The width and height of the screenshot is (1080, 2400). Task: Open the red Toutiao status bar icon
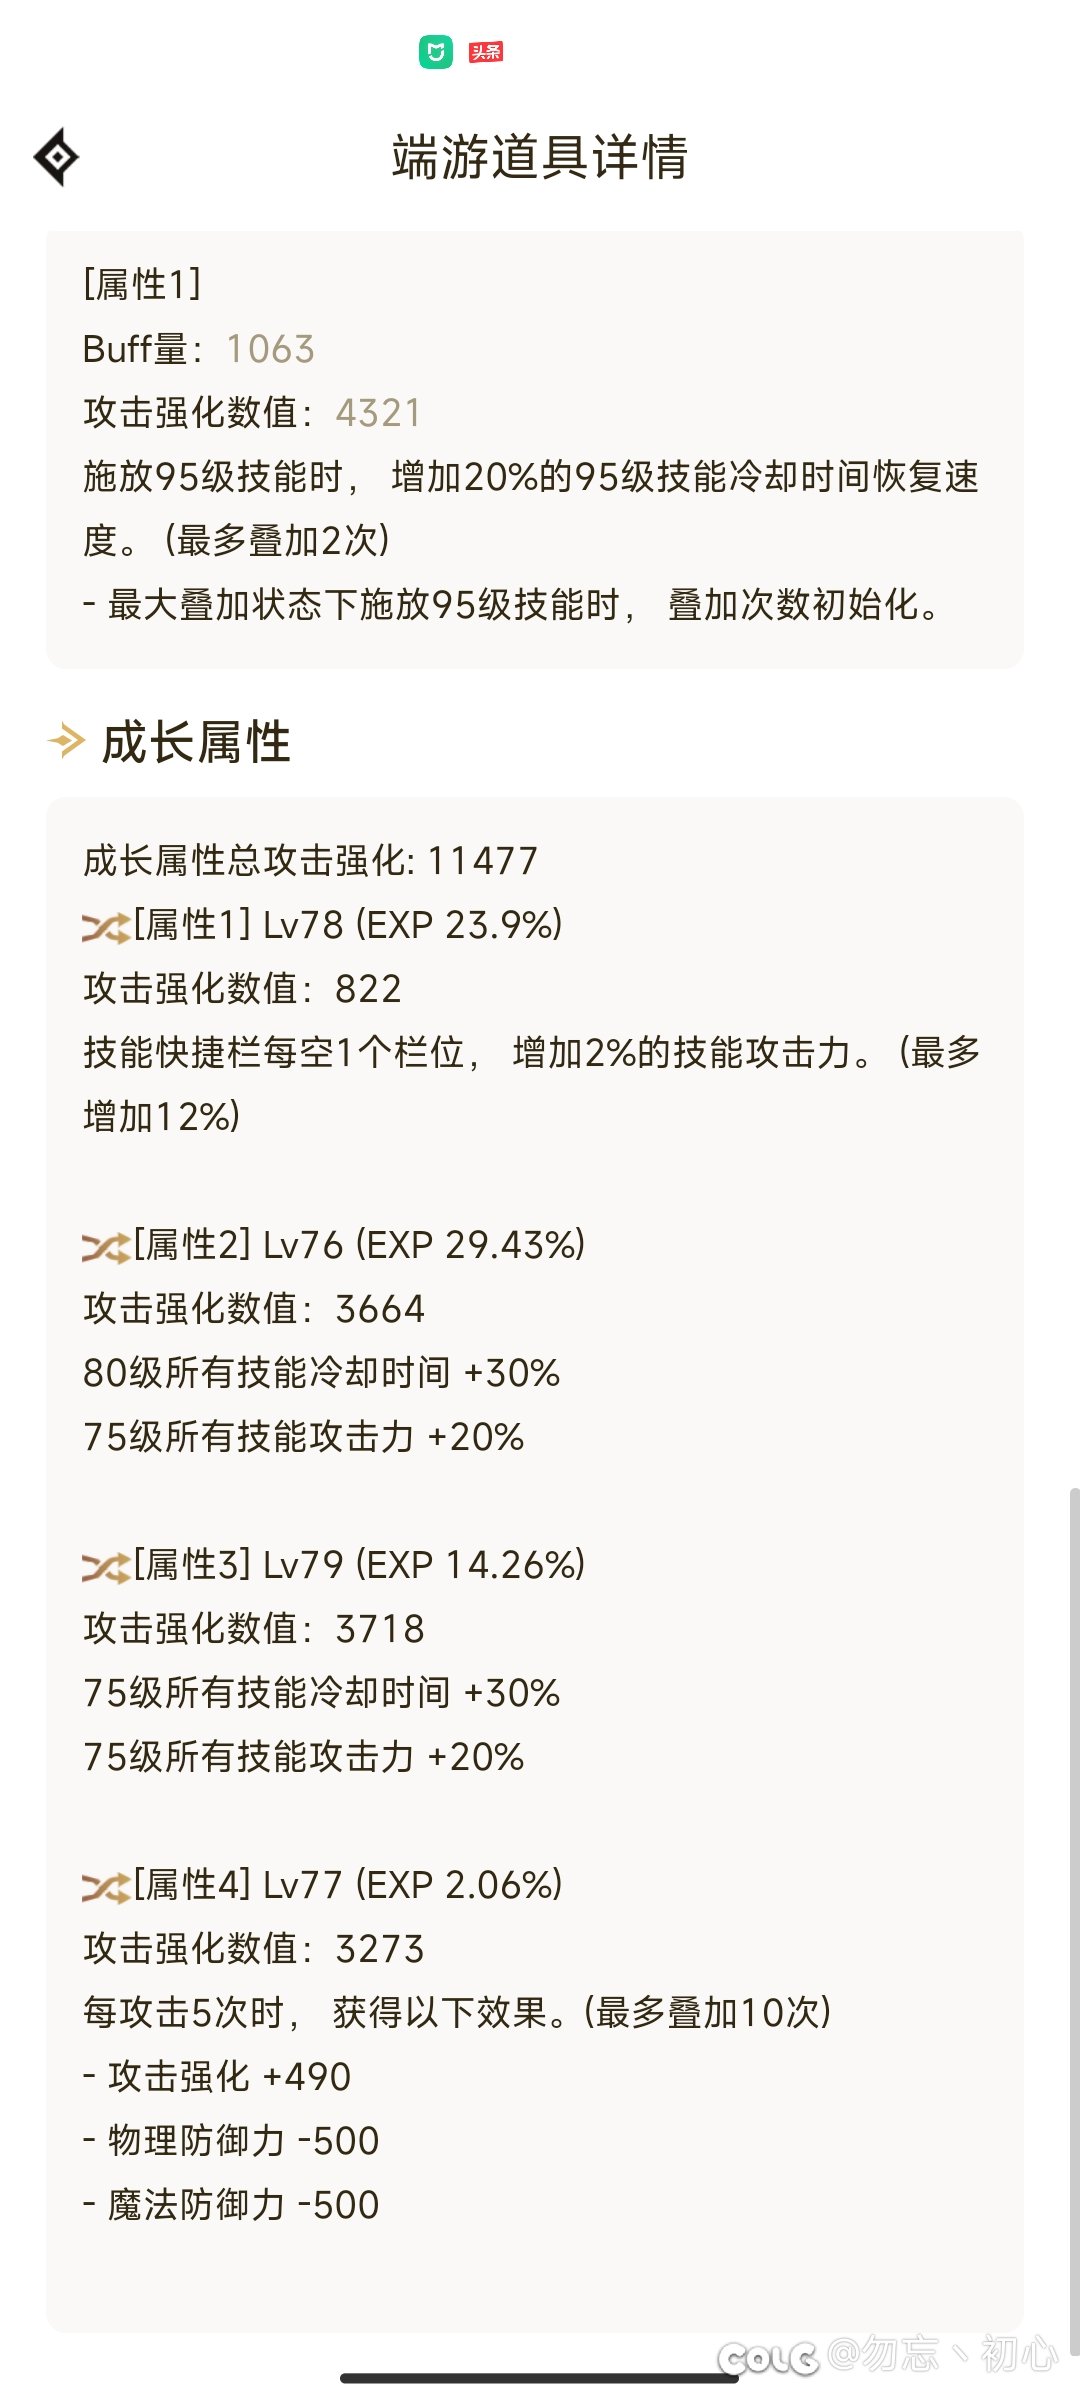click(486, 52)
